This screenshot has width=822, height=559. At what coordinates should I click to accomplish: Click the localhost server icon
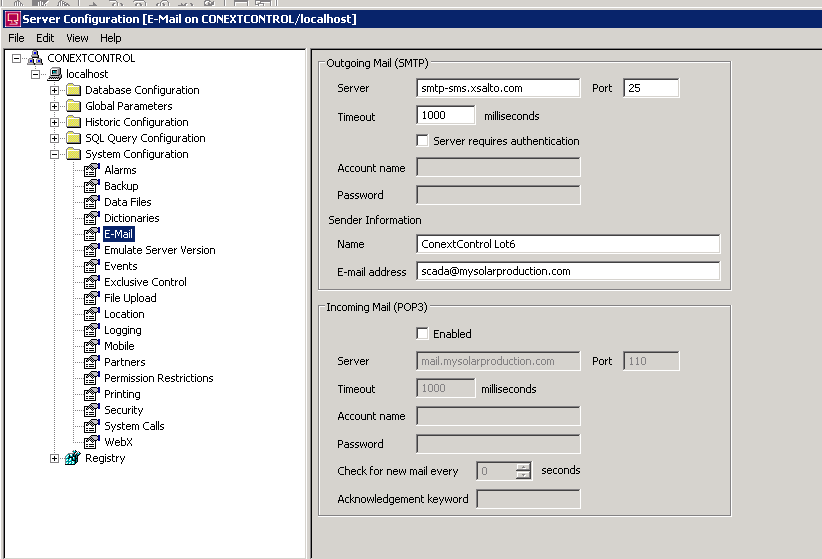(54, 74)
